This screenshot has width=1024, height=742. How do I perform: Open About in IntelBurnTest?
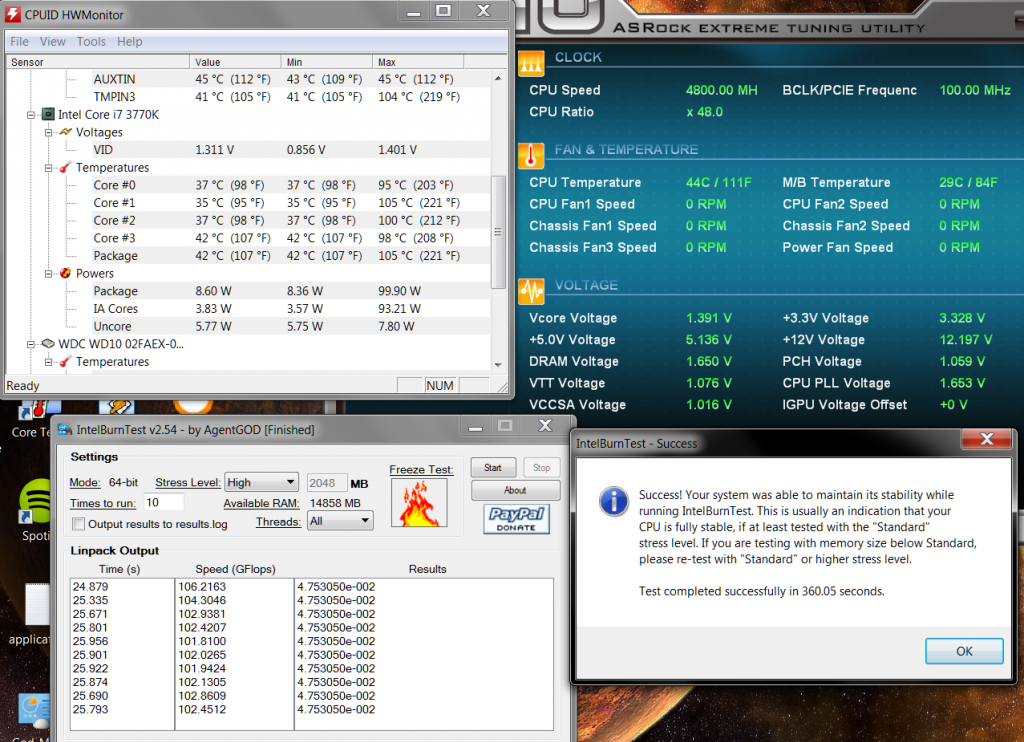click(515, 490)
